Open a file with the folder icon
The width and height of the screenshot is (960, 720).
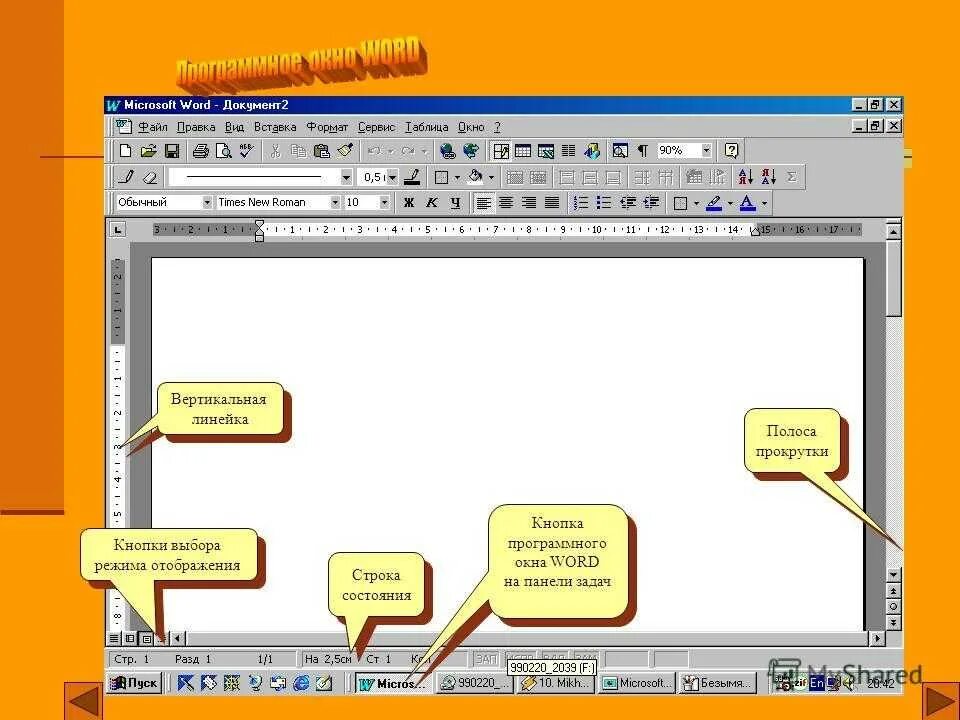(x=149, y=151)
